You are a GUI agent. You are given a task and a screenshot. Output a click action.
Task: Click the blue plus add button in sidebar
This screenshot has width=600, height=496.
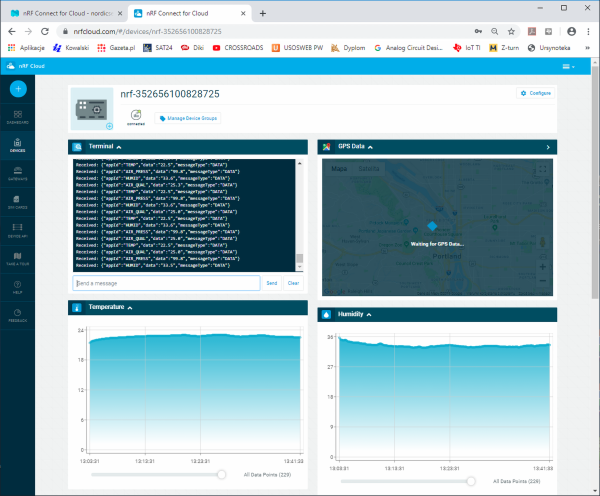point(18,89)
